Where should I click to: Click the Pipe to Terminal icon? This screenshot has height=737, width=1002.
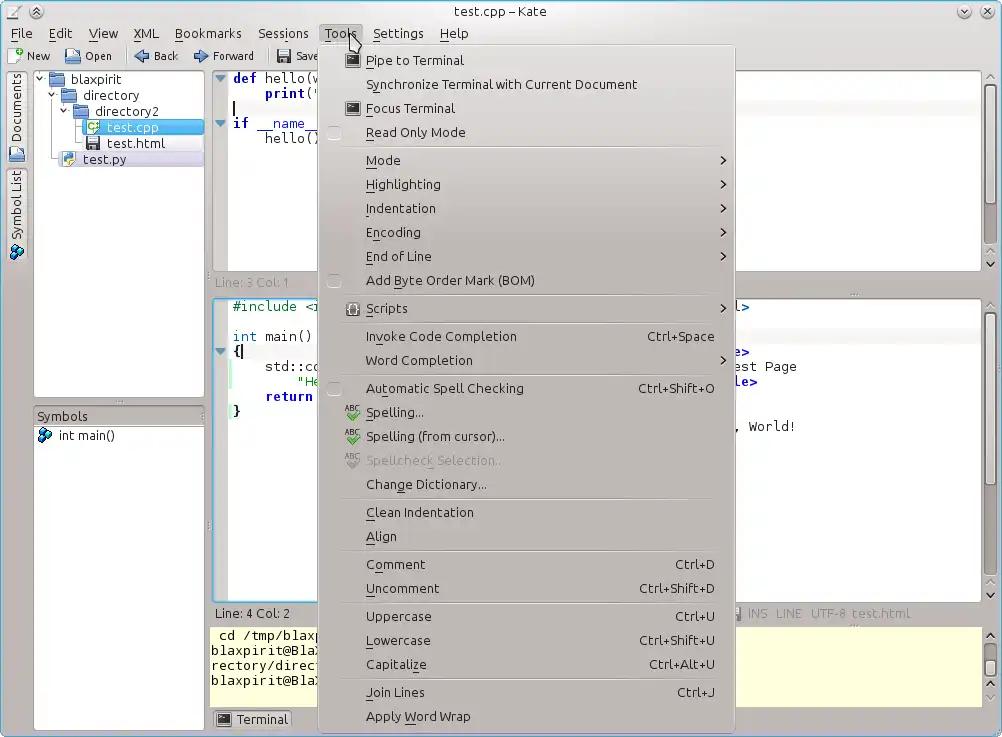[352, 60]
